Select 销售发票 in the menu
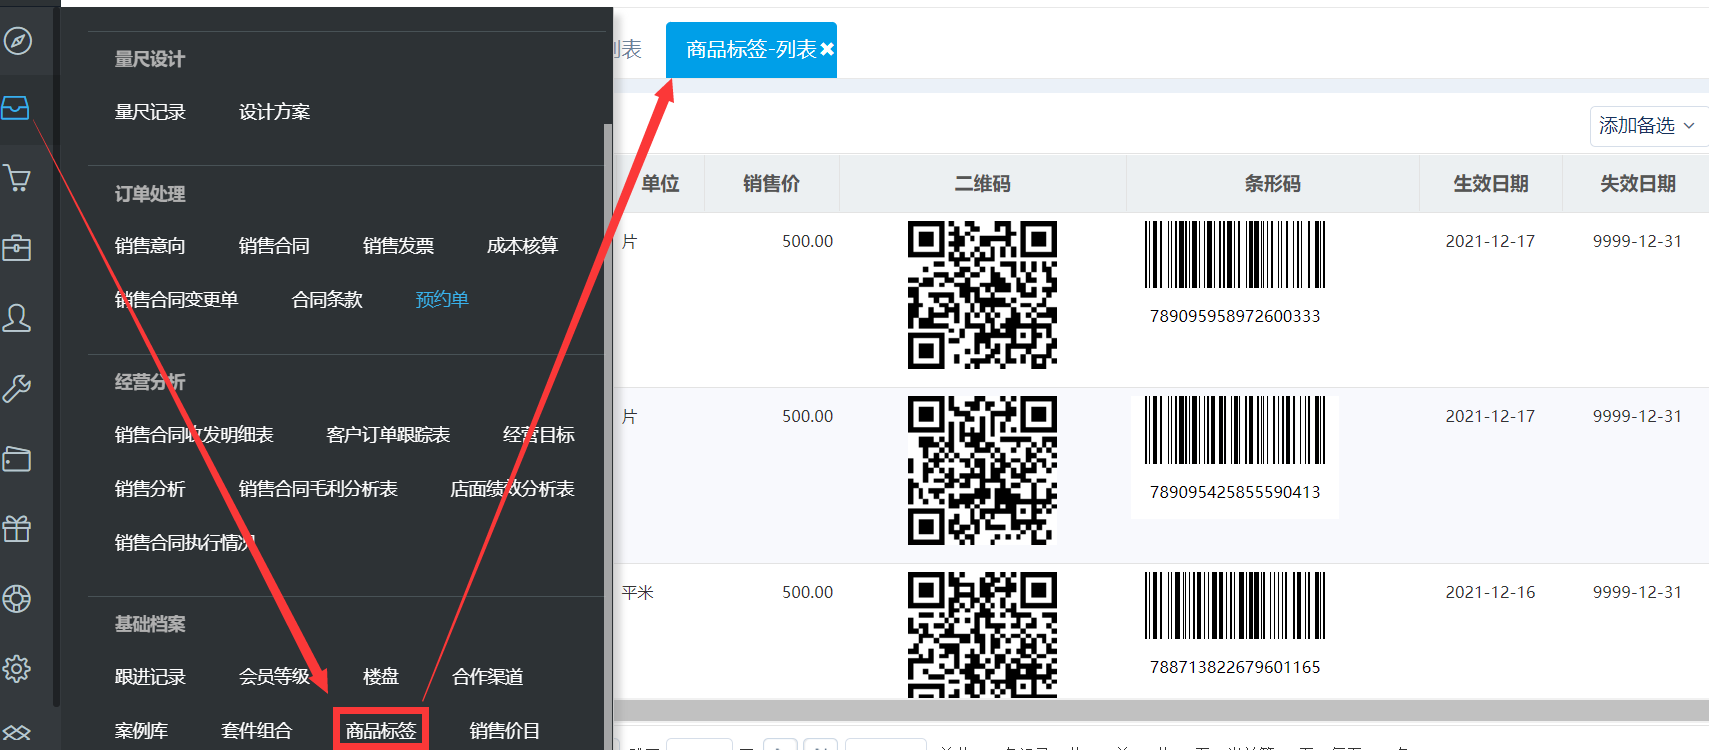 point(398,246)
